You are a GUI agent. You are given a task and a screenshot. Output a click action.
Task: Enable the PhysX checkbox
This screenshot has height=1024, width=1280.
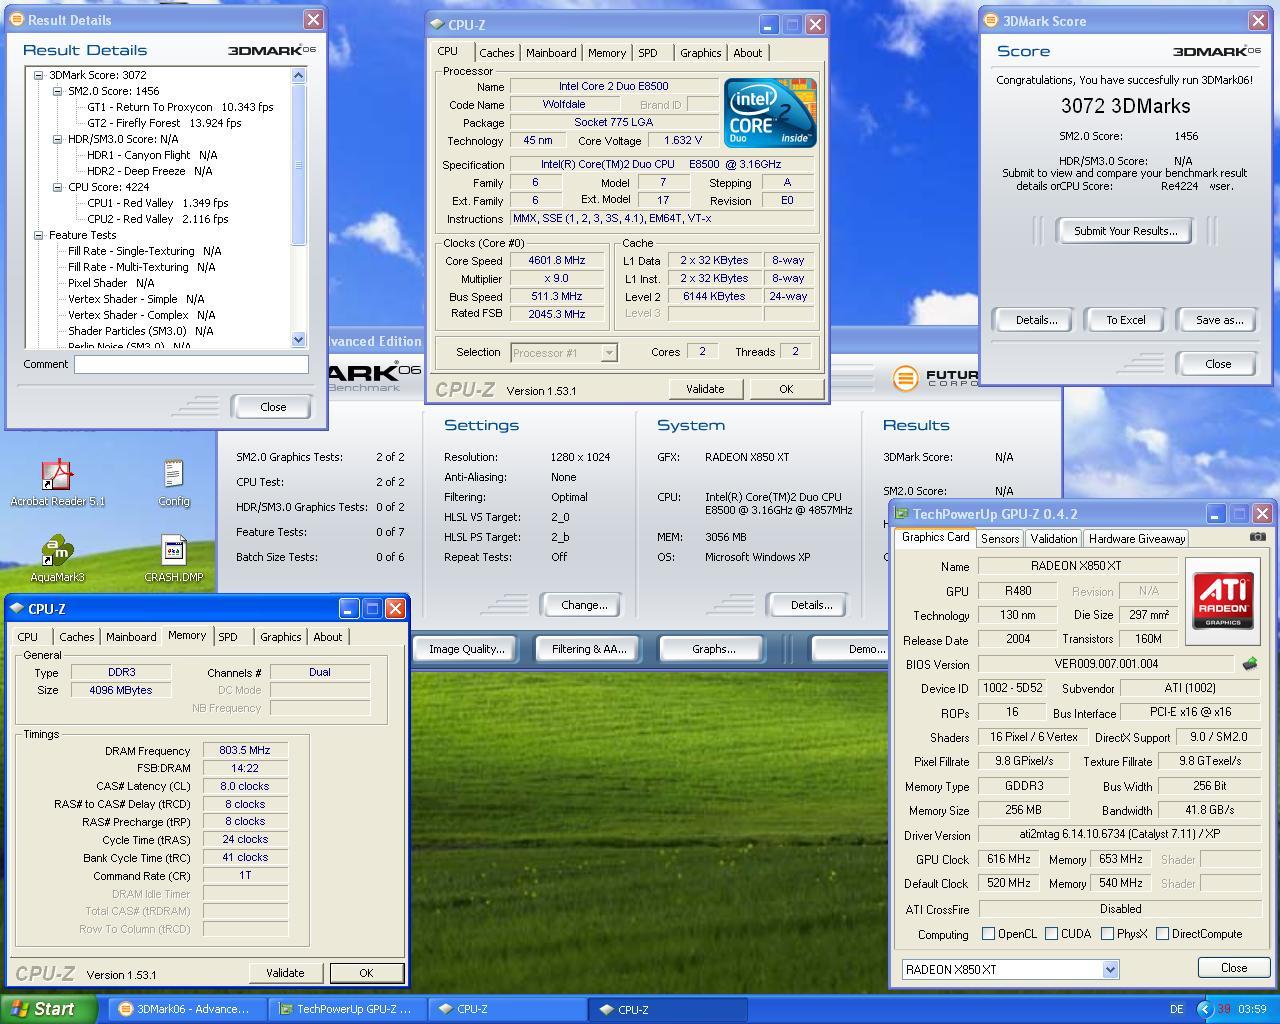point(1107,933)
